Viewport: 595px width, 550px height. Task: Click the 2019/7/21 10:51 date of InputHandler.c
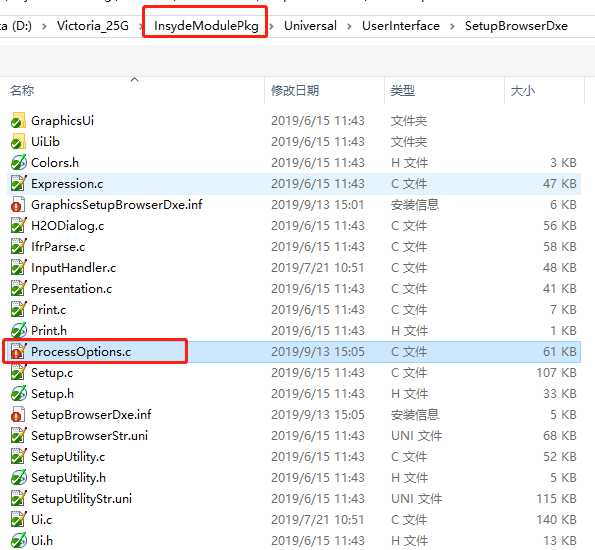pyautogui.click(x=318, y=268)
